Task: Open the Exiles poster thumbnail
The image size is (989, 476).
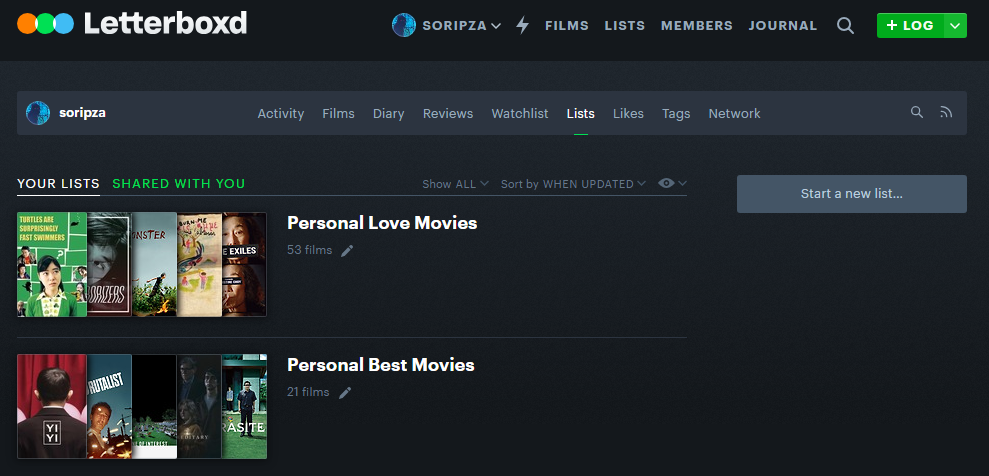Action: [245, 264]
